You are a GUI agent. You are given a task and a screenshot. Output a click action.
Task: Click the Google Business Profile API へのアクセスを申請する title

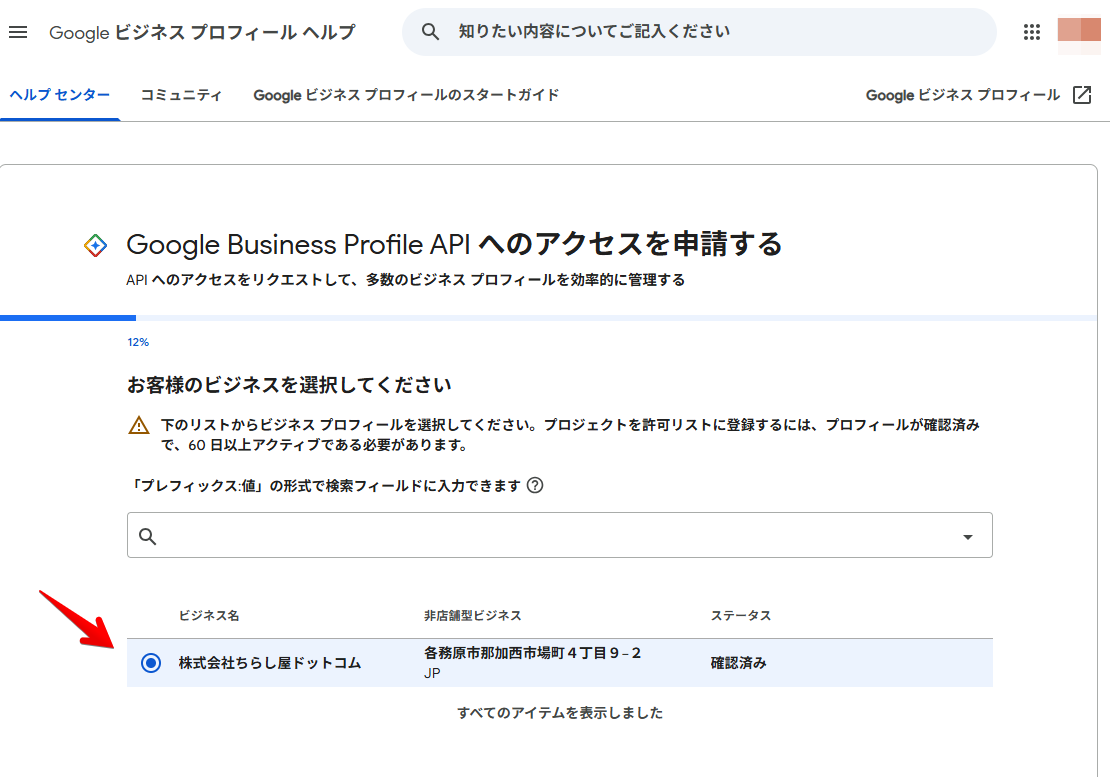coord(454,244)
